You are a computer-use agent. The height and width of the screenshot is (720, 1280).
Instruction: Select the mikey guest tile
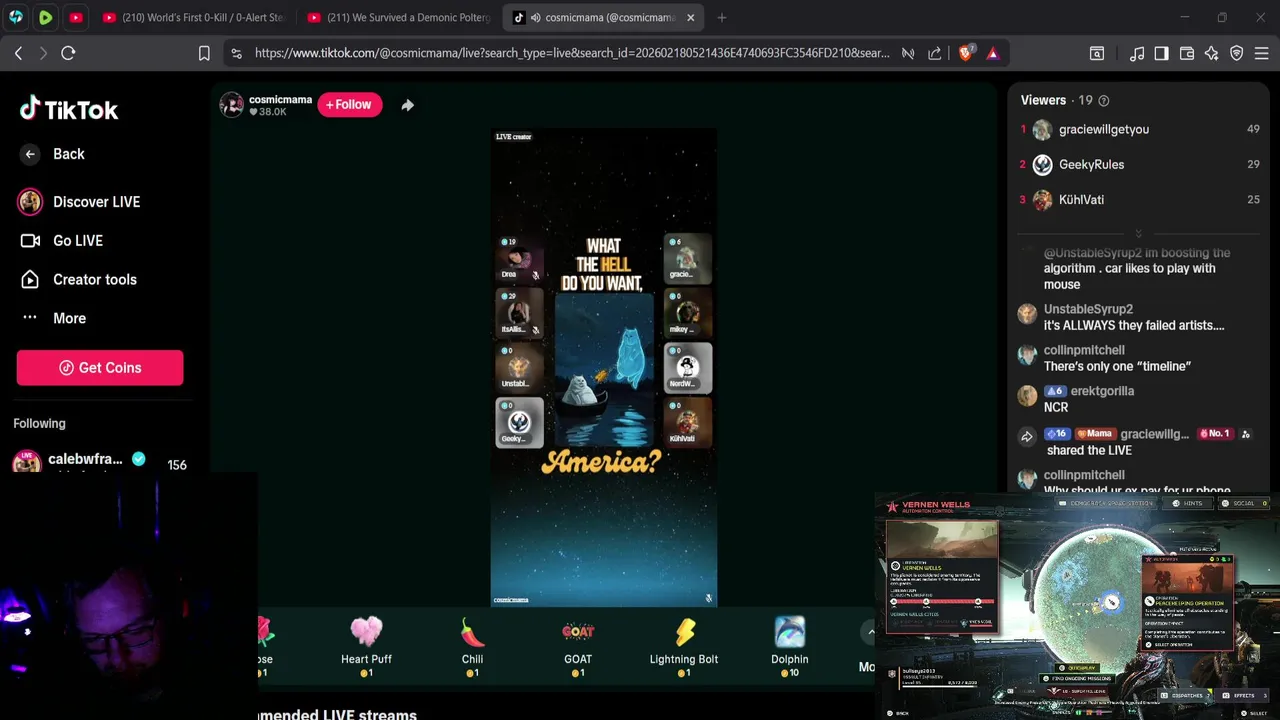(688, 312)
